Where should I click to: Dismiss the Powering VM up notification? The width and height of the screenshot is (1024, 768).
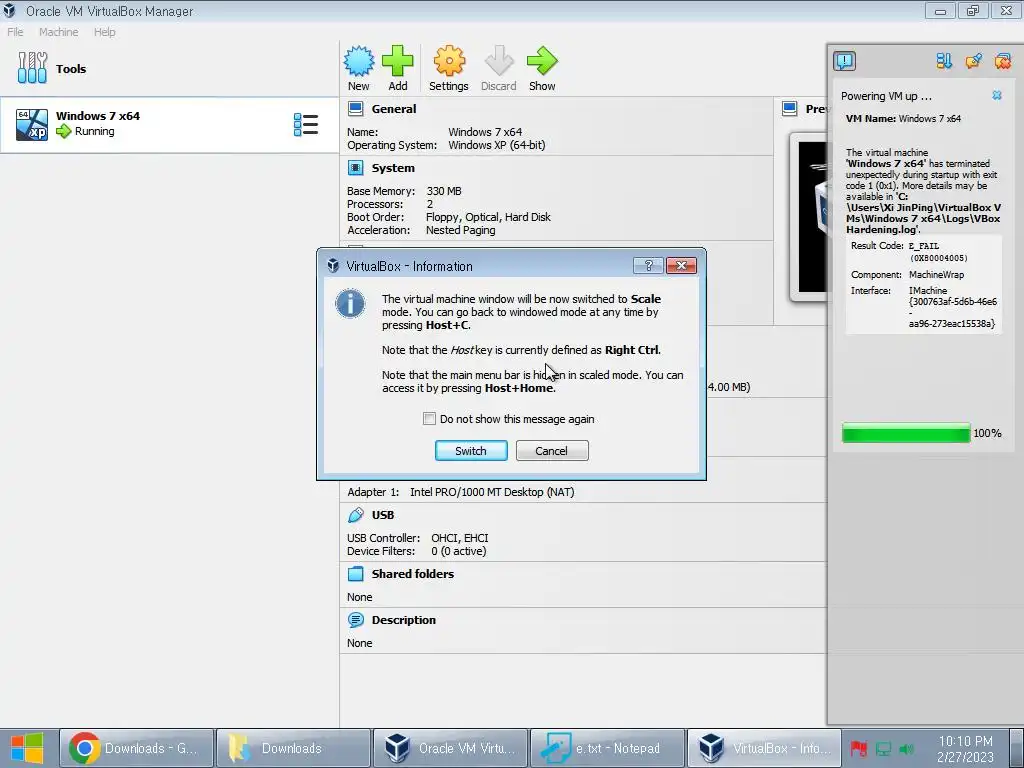coord(997,95)
